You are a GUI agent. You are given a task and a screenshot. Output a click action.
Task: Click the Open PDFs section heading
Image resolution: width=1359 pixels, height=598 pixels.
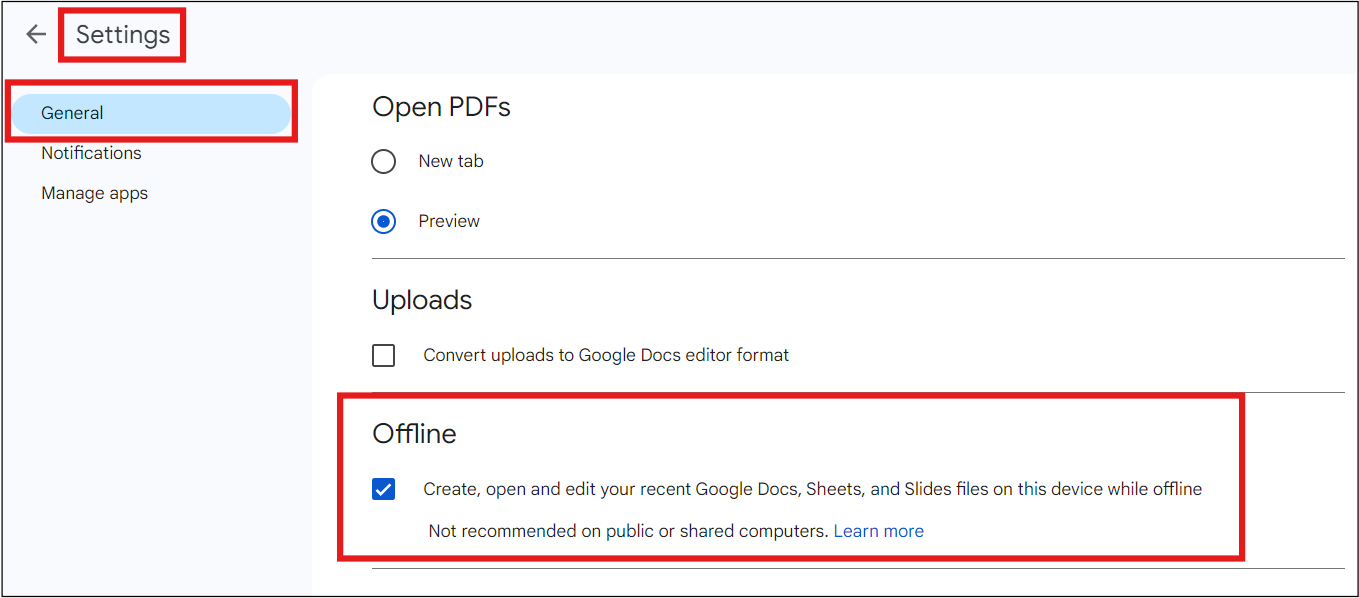tap(441, 107)
